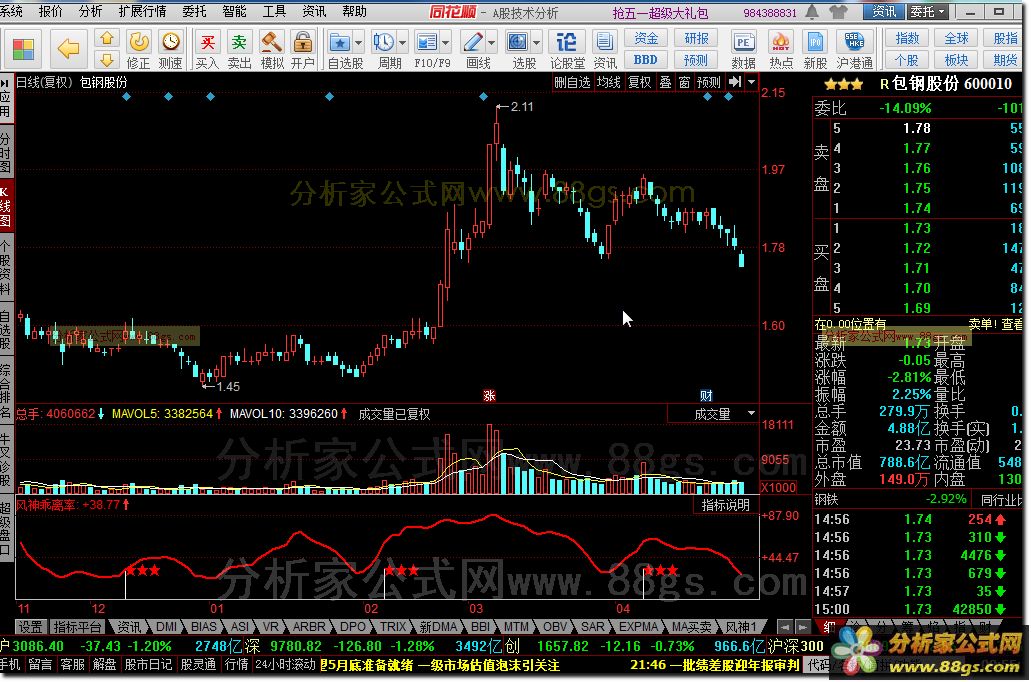Toggle the 叠 overlay option
The width and height of the screenshot is (1031, 682).
point(665,82)
